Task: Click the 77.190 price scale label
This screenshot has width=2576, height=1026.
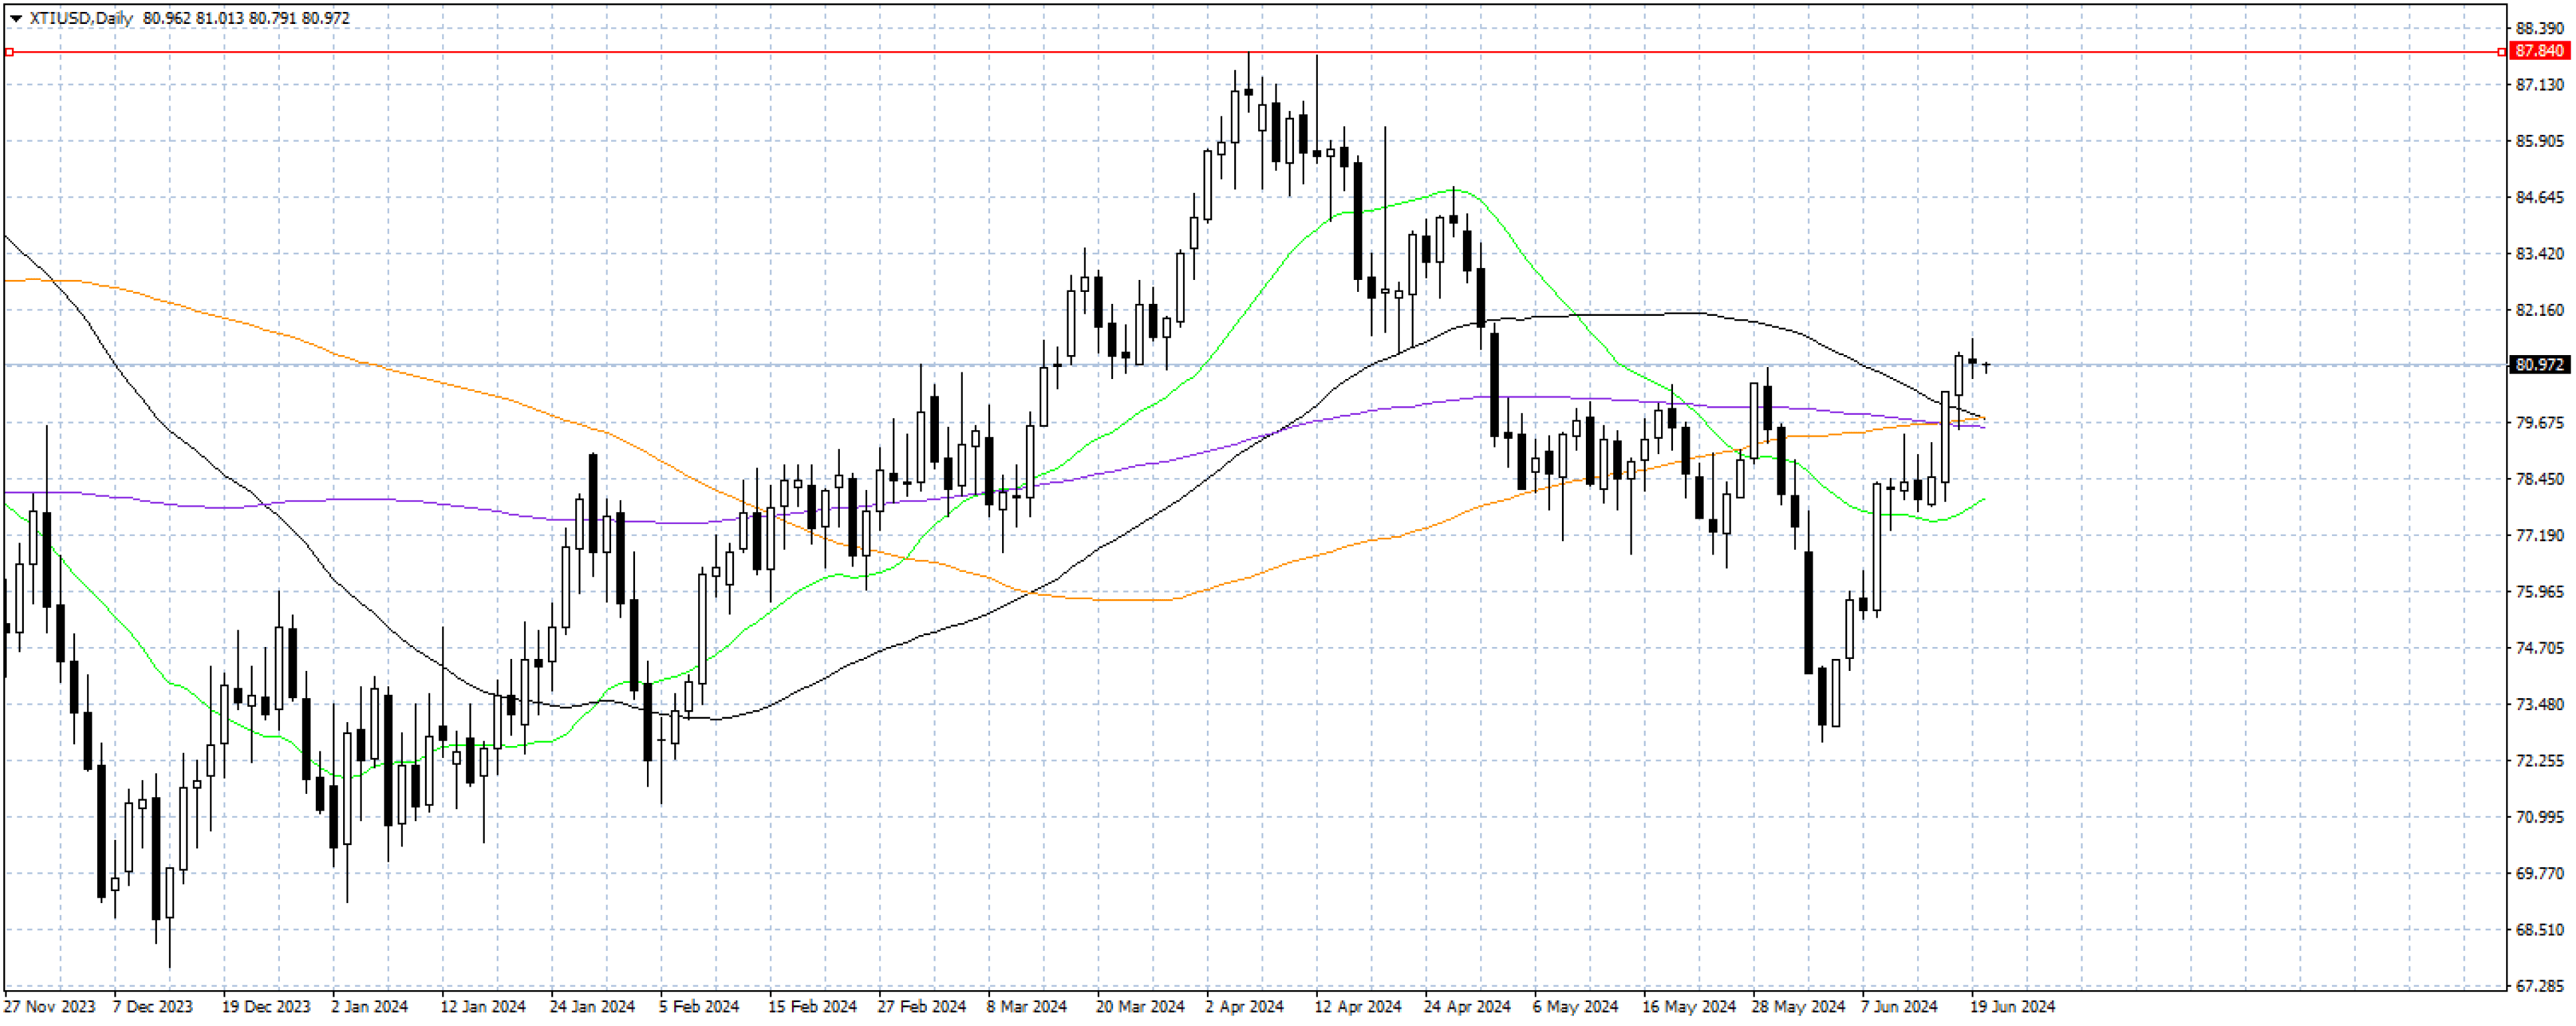Action: pyautogui.click(x=2540, y=536)
